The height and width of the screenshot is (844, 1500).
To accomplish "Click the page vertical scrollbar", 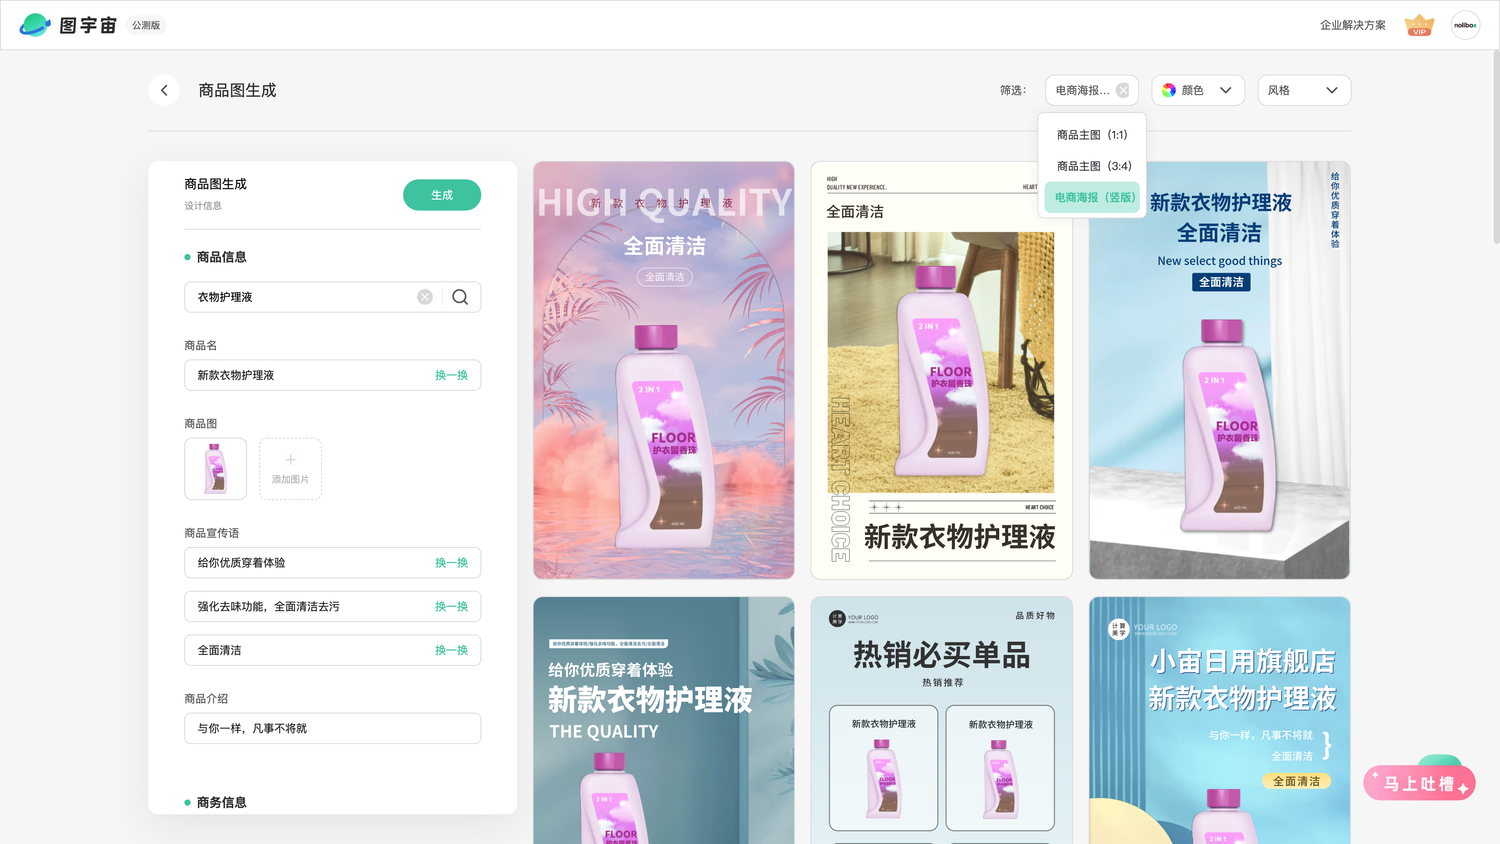I will coord(1495,147).
